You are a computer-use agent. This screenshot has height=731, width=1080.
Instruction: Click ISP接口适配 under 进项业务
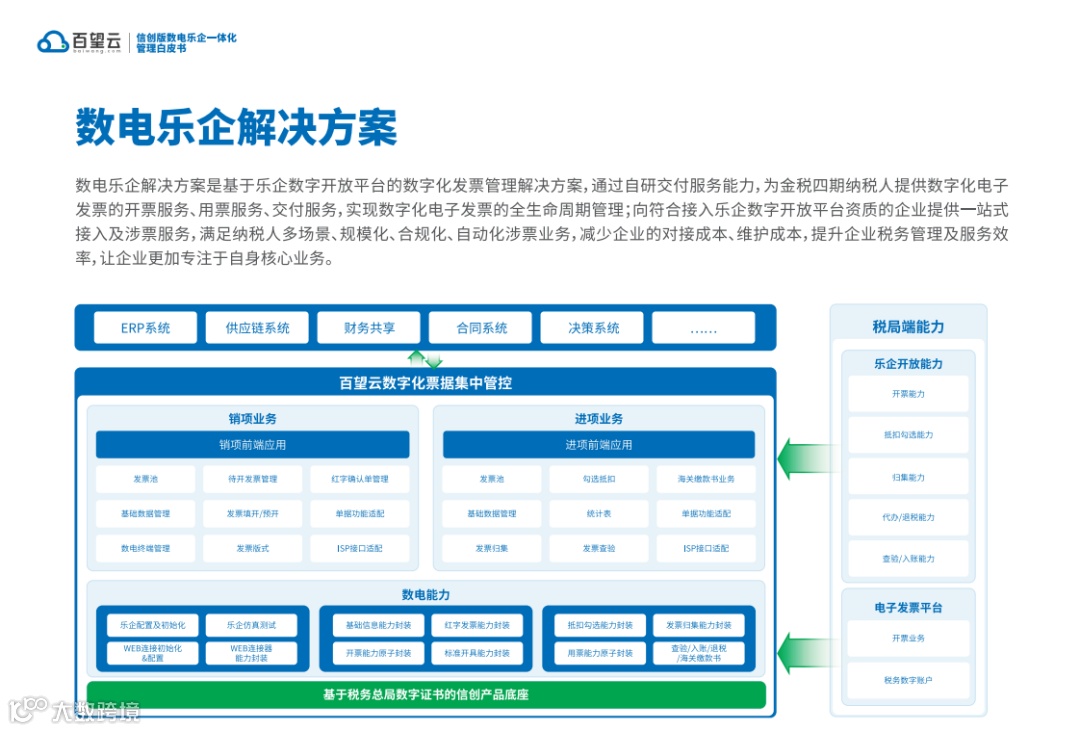pyautogui.click(x=706, y=548)
